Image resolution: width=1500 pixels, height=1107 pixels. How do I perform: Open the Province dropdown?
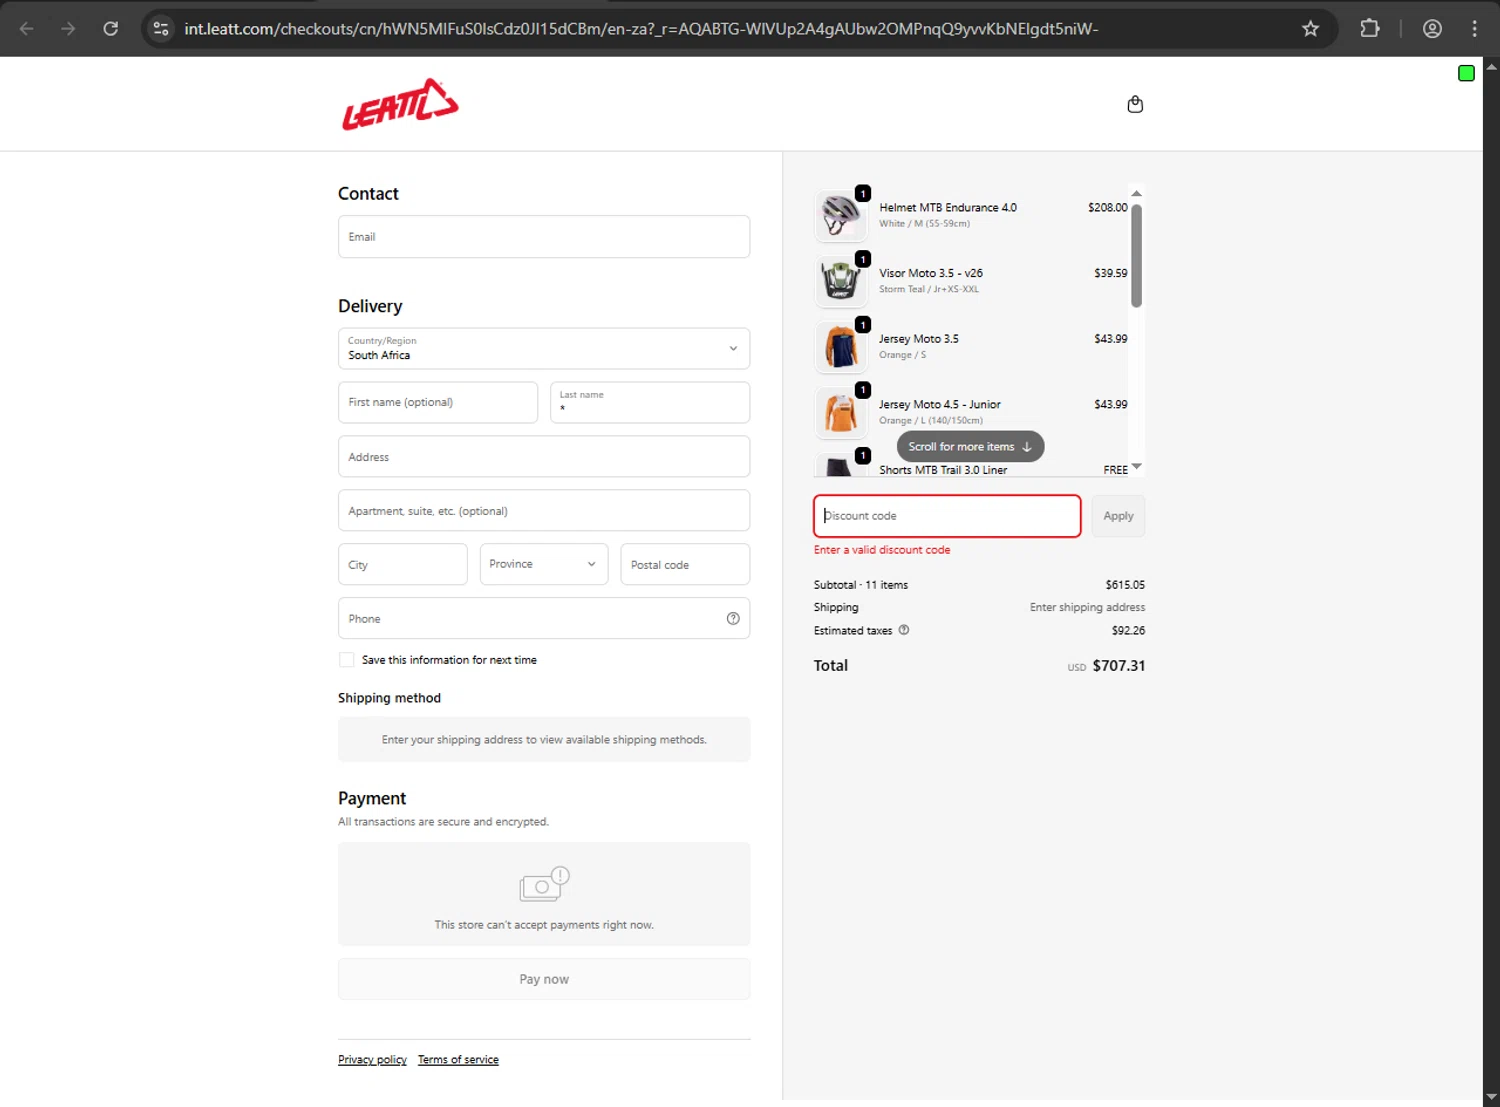(543, 564)
